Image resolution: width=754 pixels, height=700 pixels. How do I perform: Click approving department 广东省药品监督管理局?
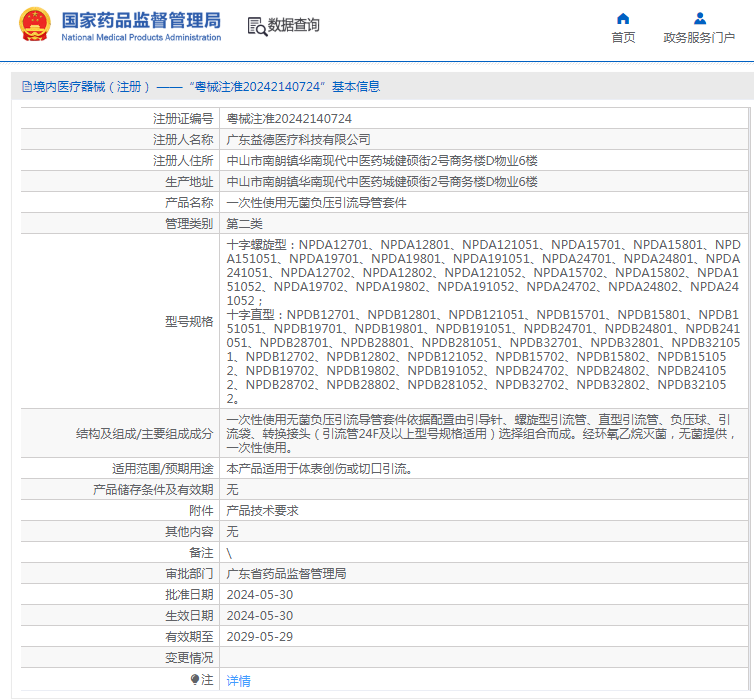(x=286, y=573)
